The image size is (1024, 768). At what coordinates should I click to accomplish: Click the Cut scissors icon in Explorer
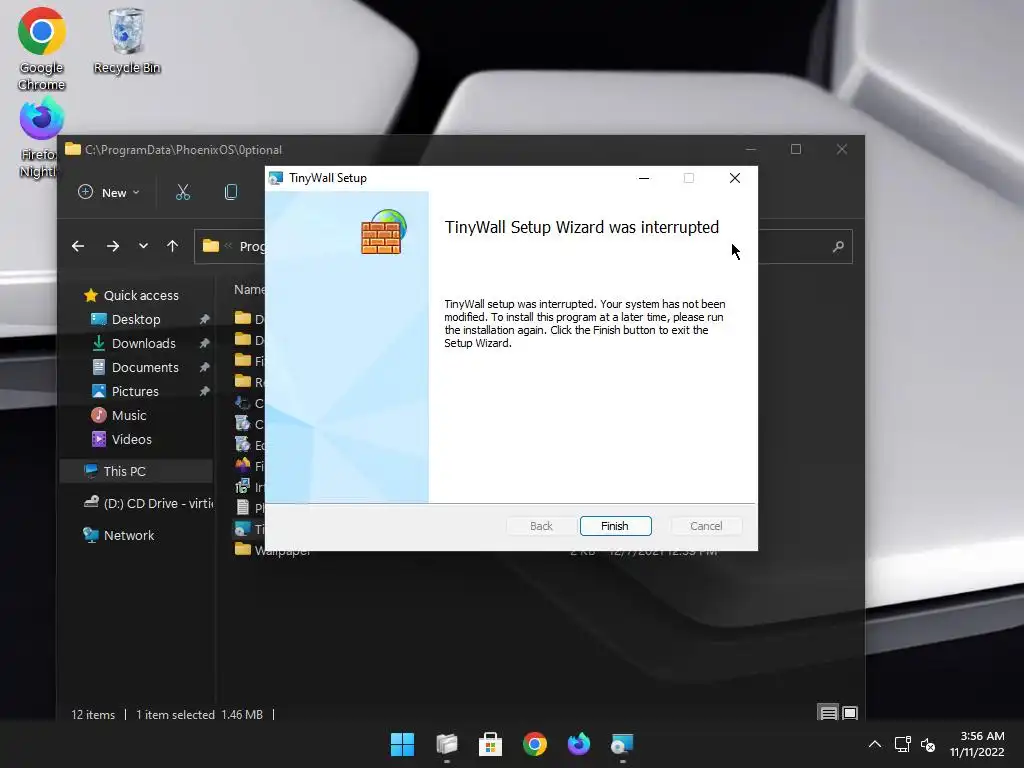coord(183,192)
